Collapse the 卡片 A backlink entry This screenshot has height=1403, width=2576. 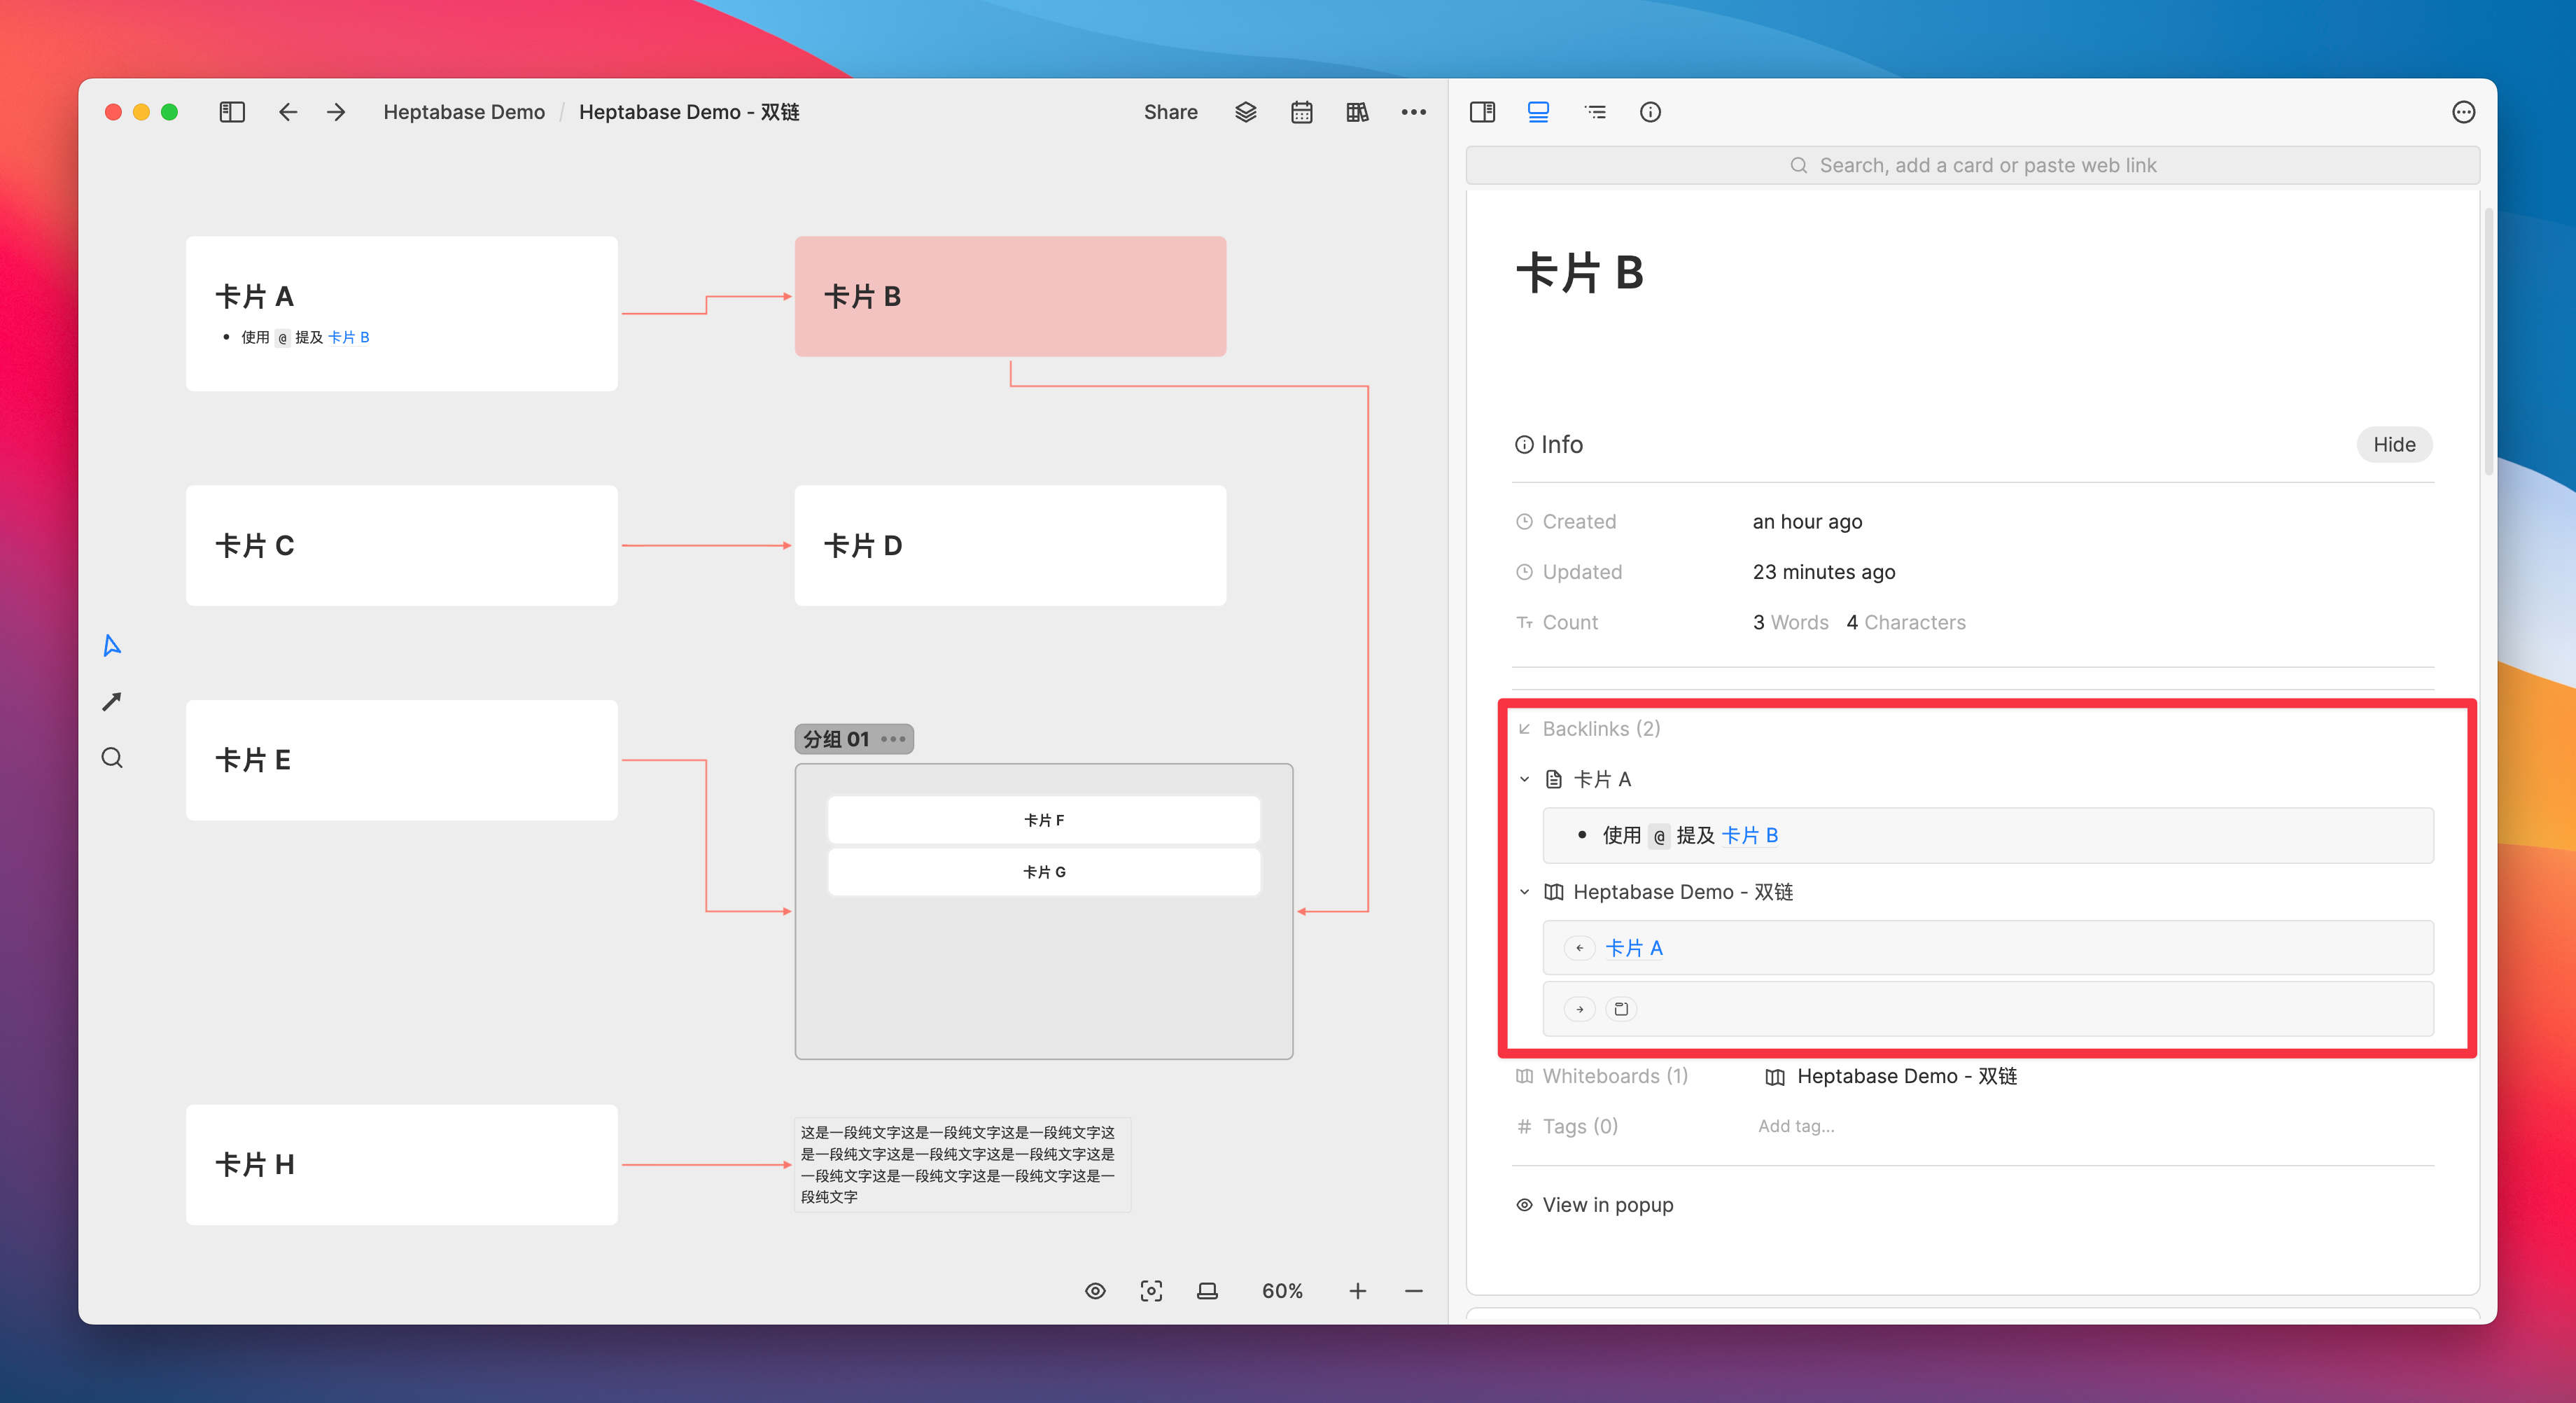1524,779
